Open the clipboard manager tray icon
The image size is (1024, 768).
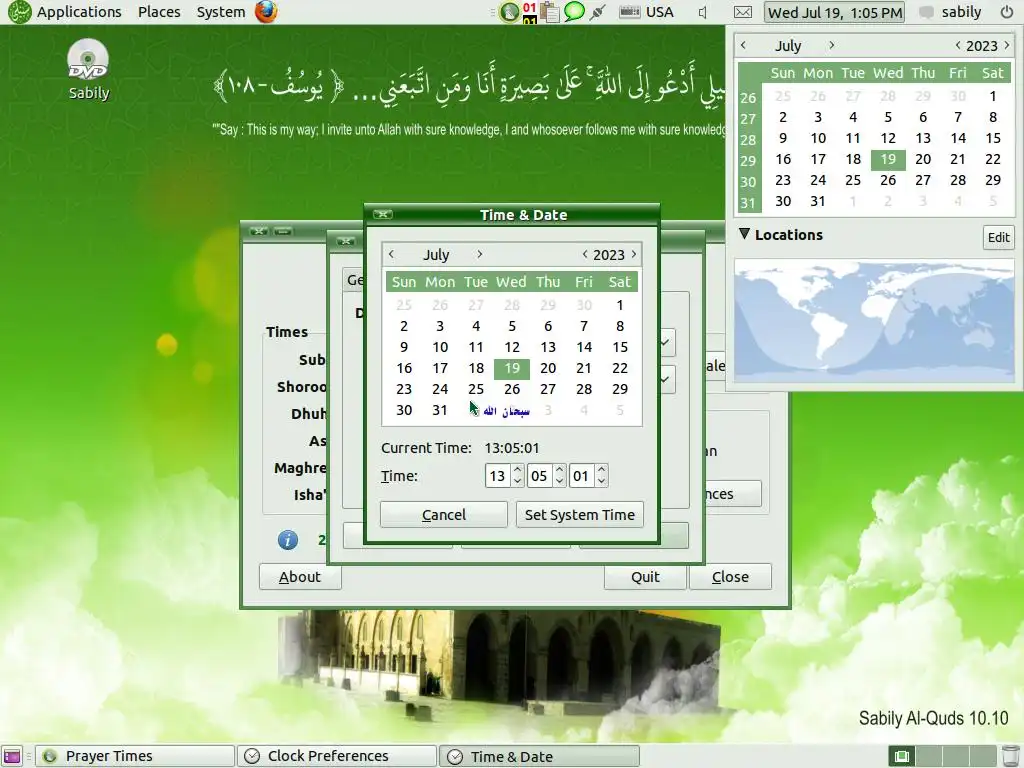pyautogui.click(x=550, y=12)
